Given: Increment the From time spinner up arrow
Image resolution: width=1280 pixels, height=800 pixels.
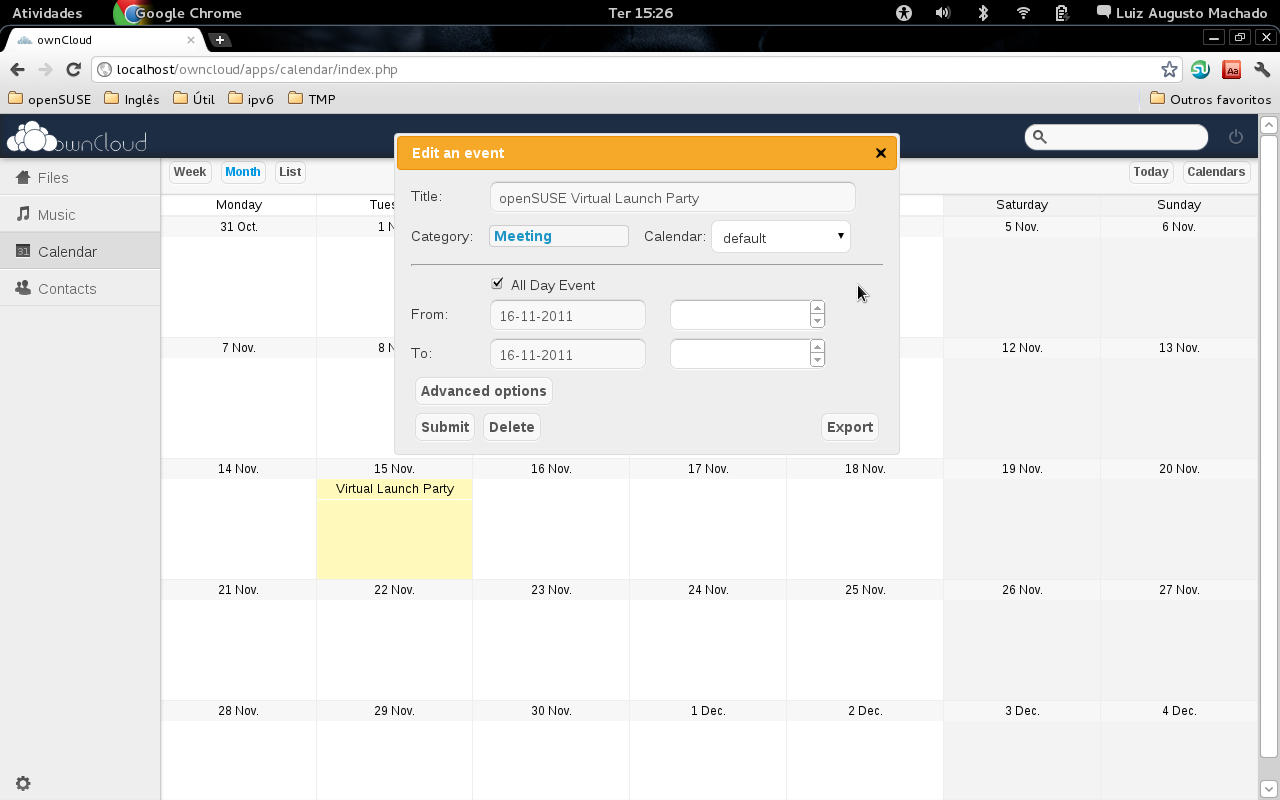Looking at the screenshot, I should point(817,308).
